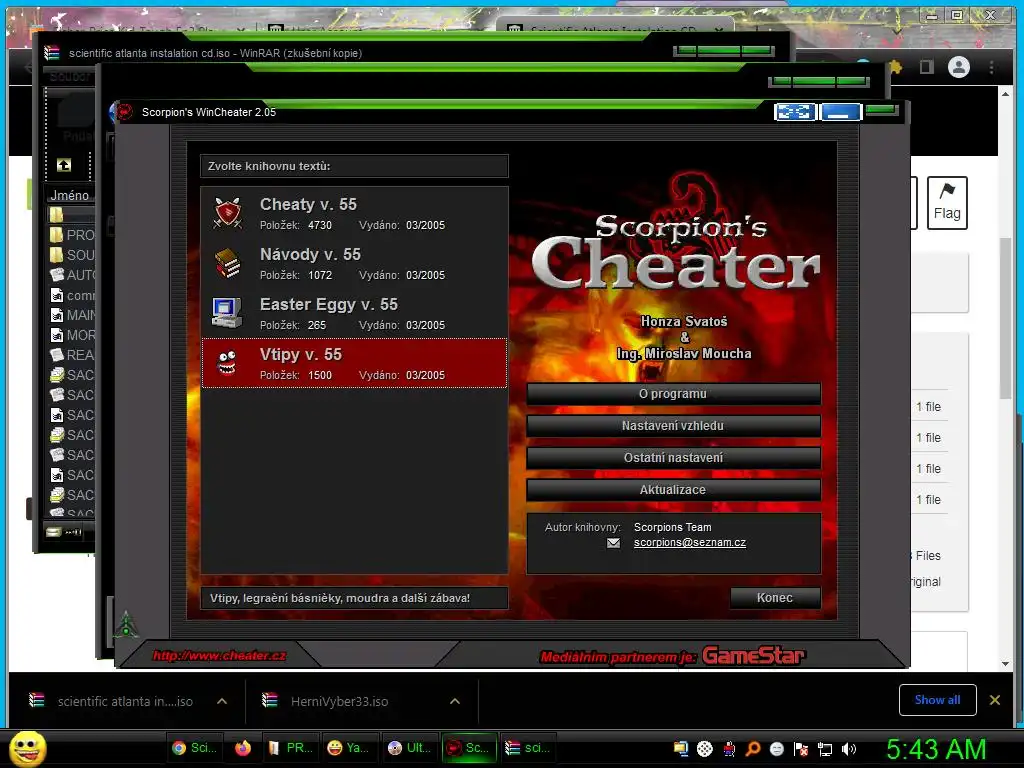
Task: Switch to the Sc... WinCheater taskbar item
Action: [469, 748]
